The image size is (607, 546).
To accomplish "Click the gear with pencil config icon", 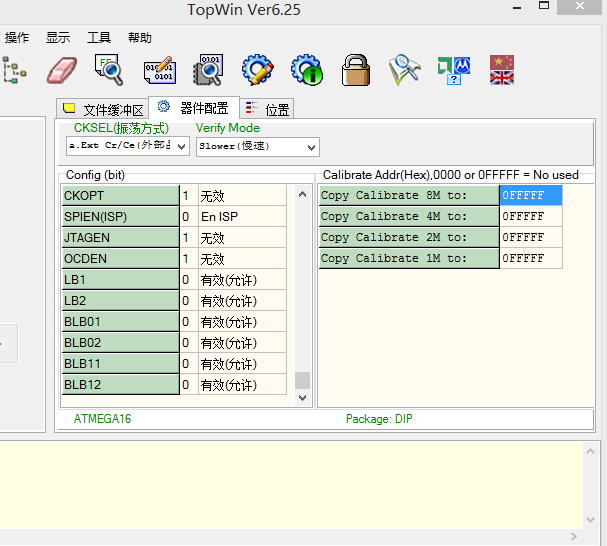I will [258, 69].
